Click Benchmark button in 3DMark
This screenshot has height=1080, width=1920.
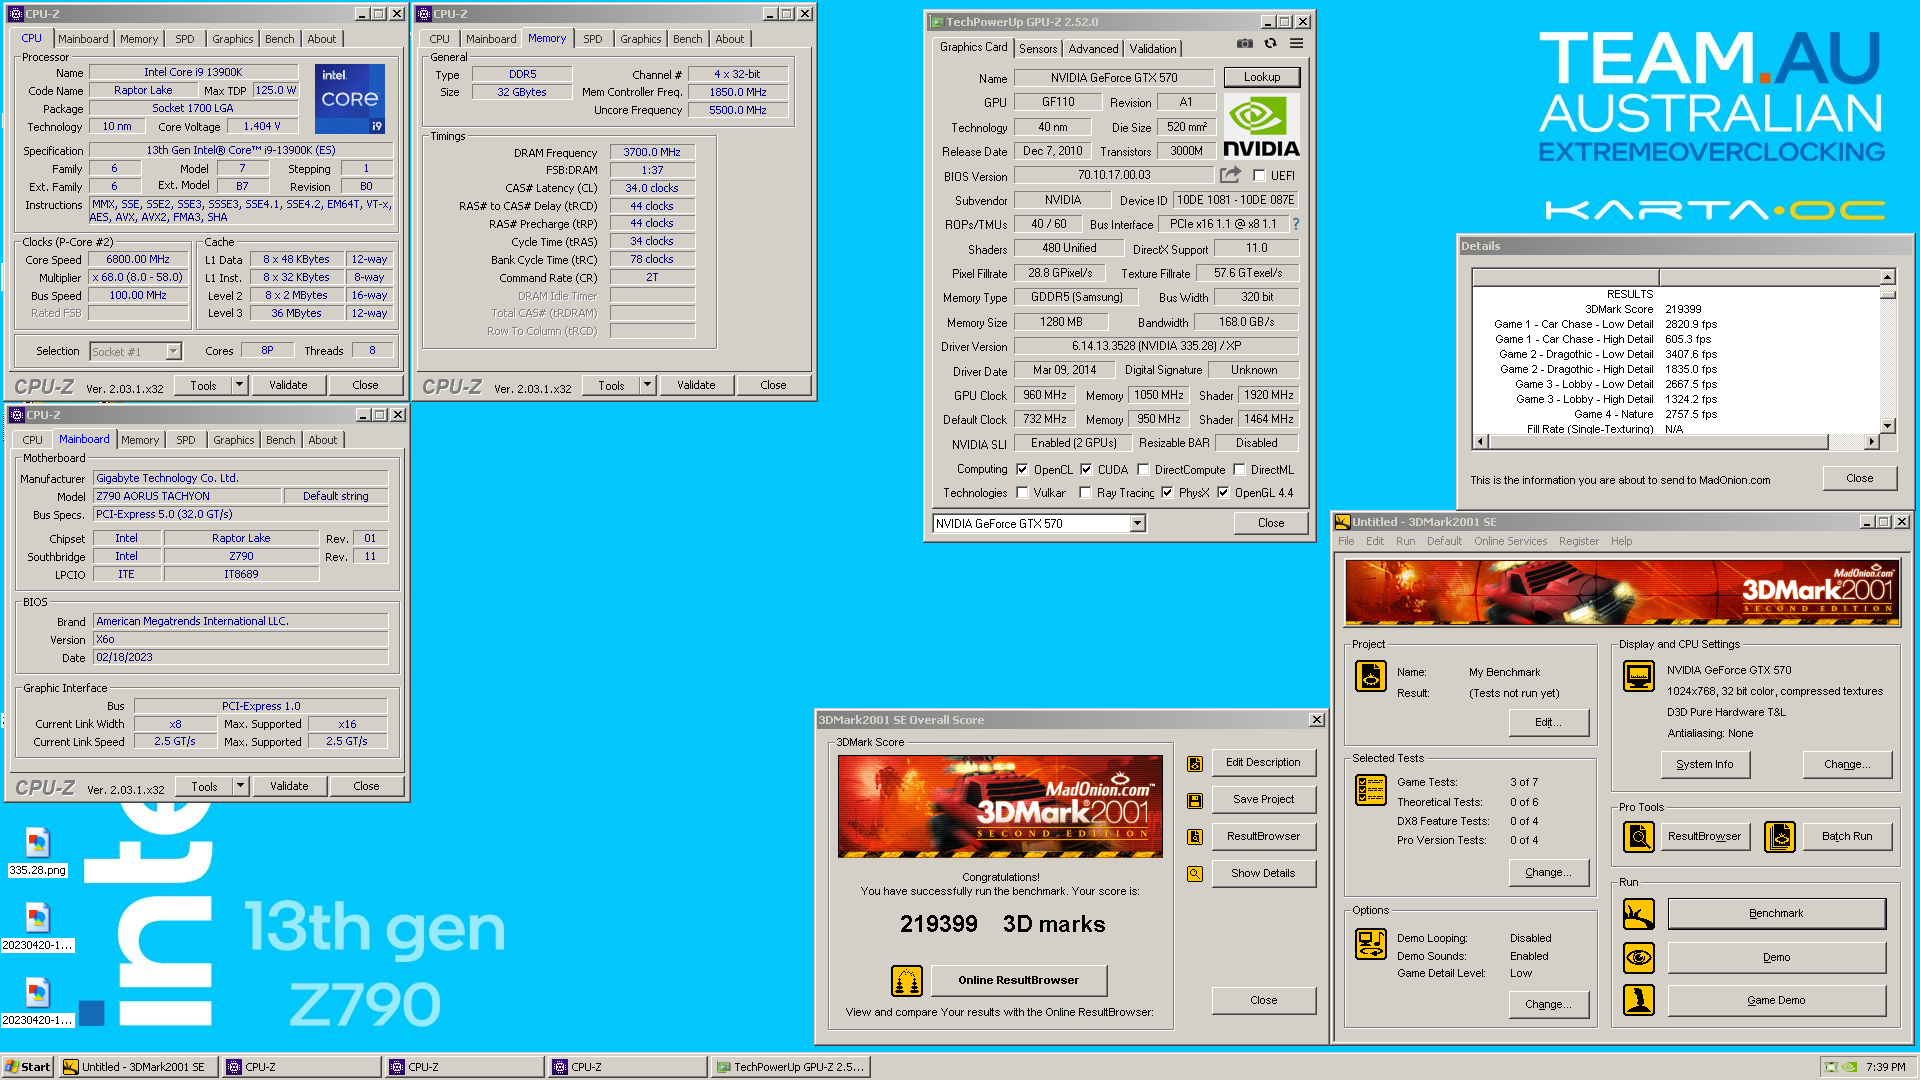(1776, 913)
